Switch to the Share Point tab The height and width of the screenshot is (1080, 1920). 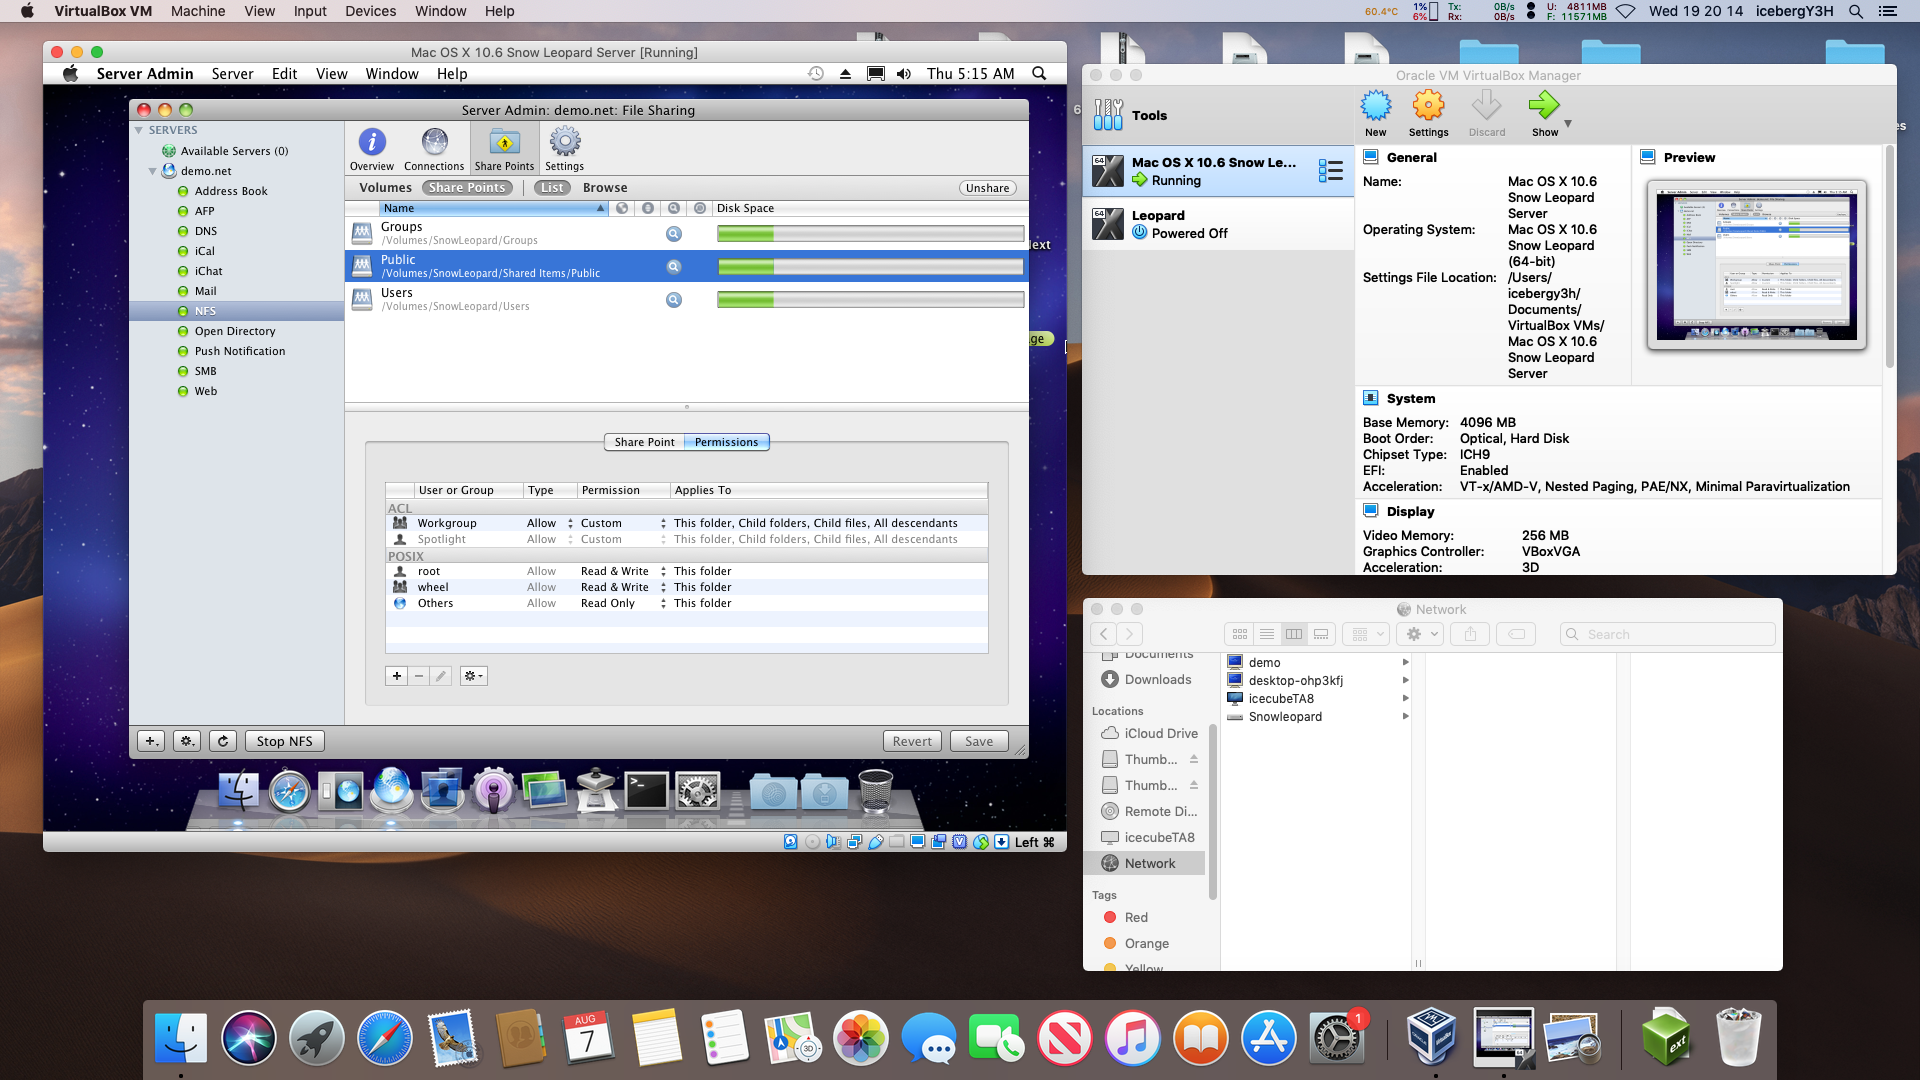pos(644,442)
